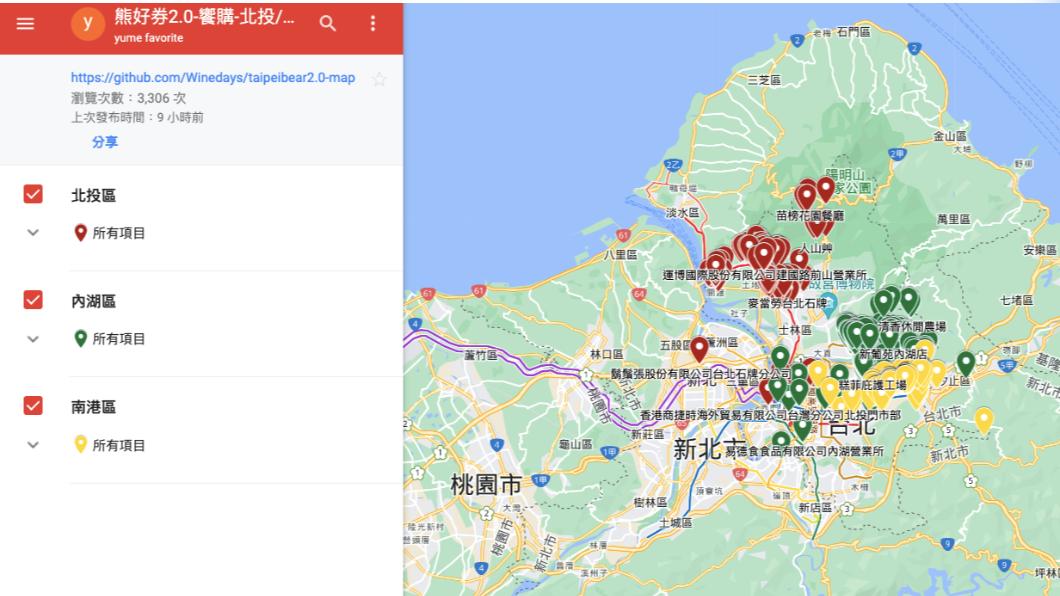Open the search magnifier icon
The image size is (1060, 596).
click(328, 24)
